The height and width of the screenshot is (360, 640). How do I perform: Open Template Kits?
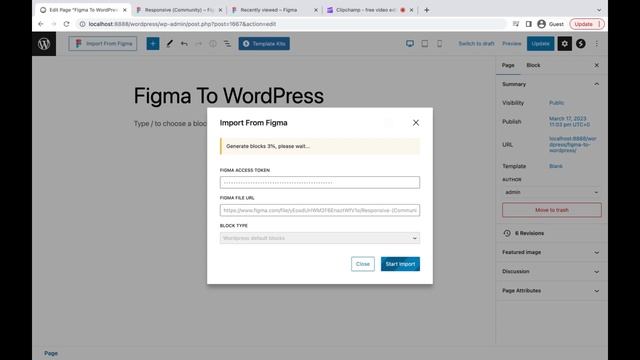point(264,44)
